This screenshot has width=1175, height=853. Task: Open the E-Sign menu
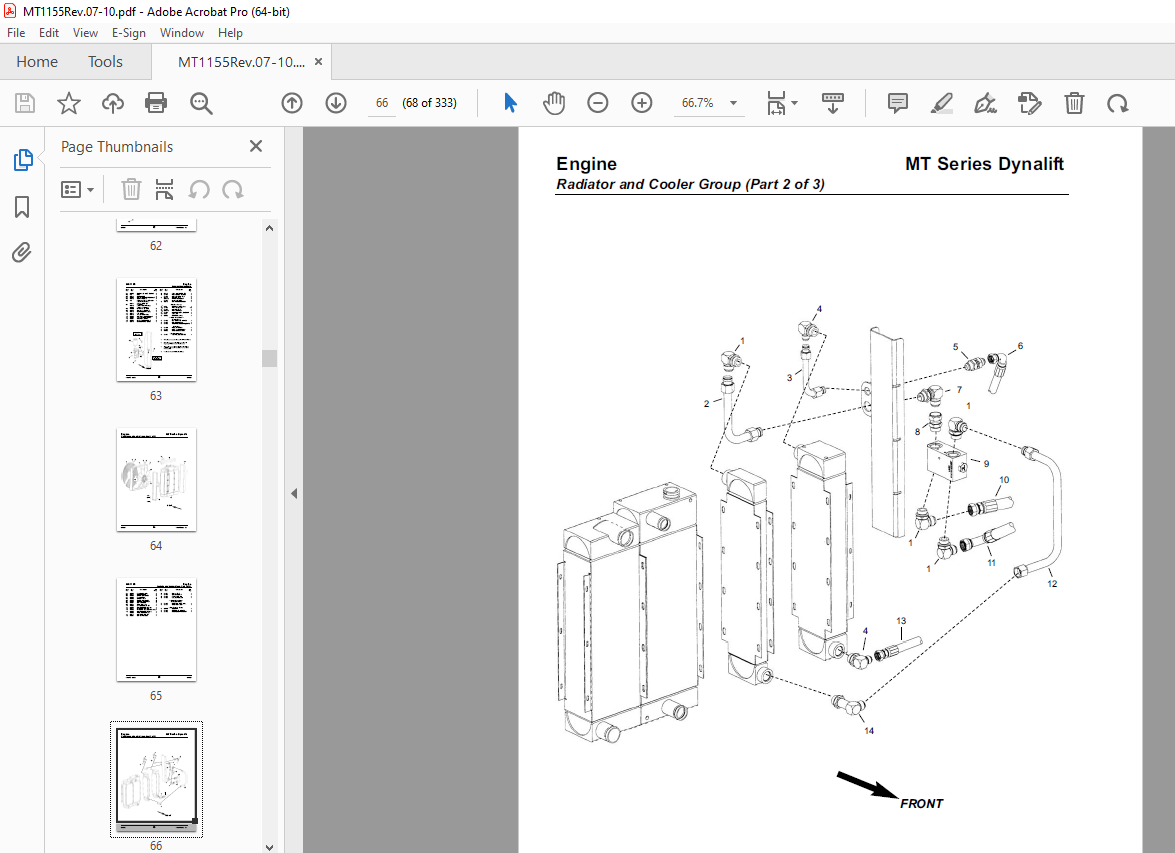click(128, 33)
